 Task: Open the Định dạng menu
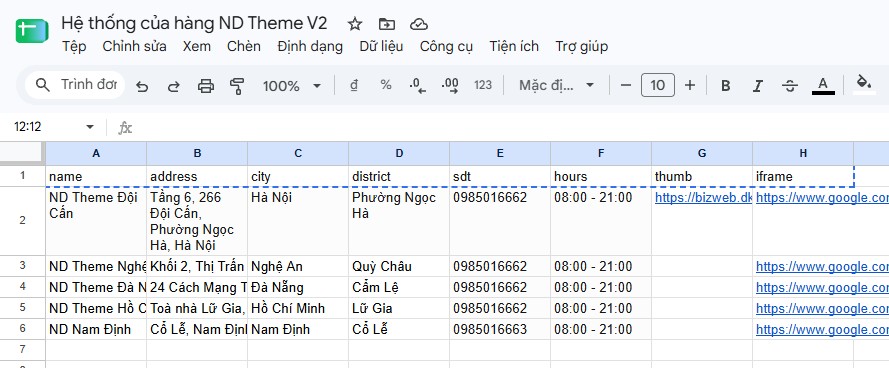(x=310, y=46)
